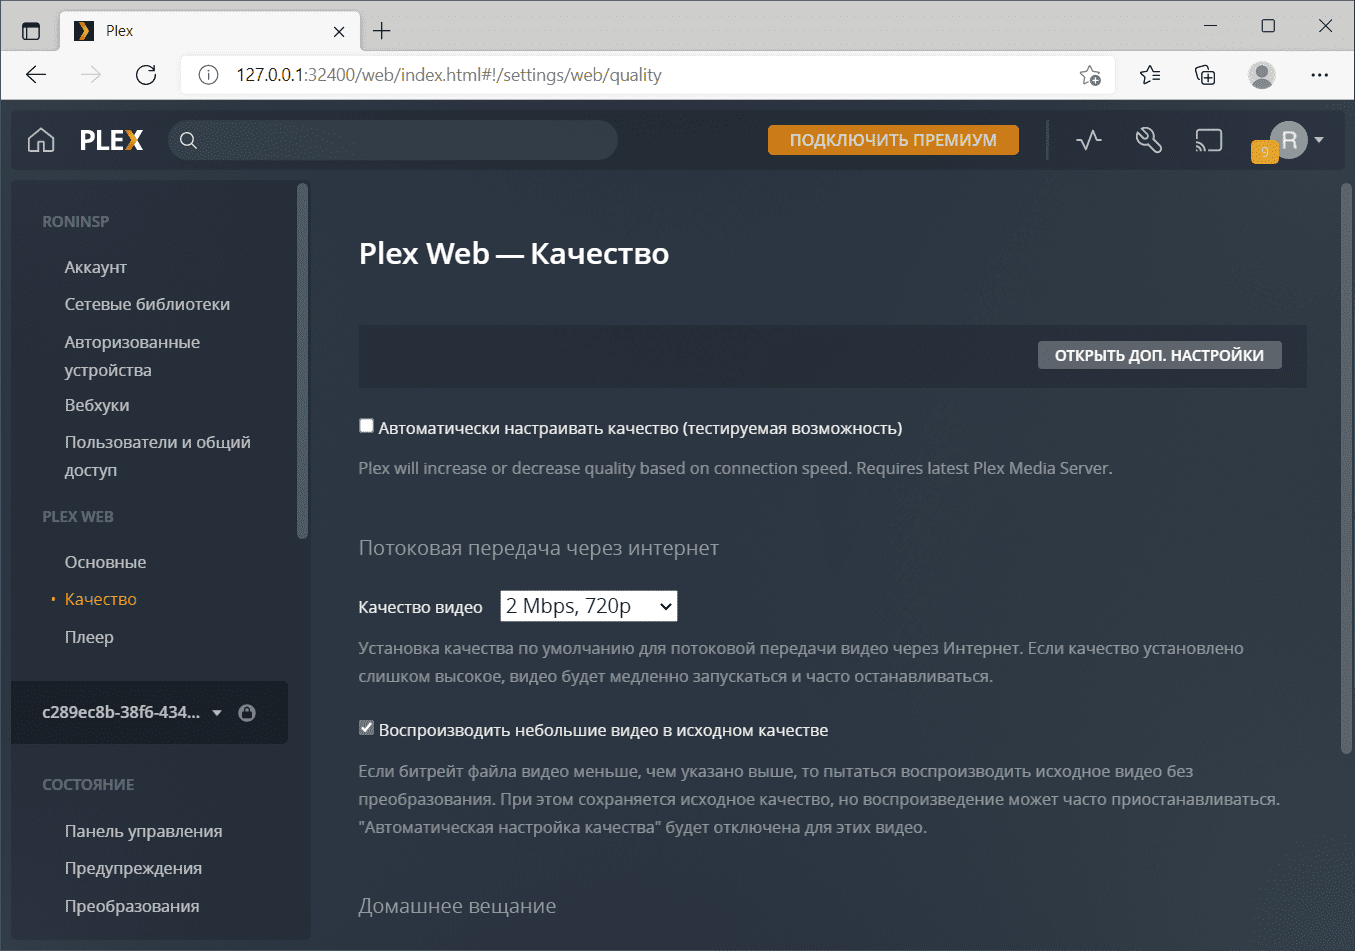Viewport: 1355px width, 951px height.
Task: Add this page to favorites
Action: point(1090,75)
